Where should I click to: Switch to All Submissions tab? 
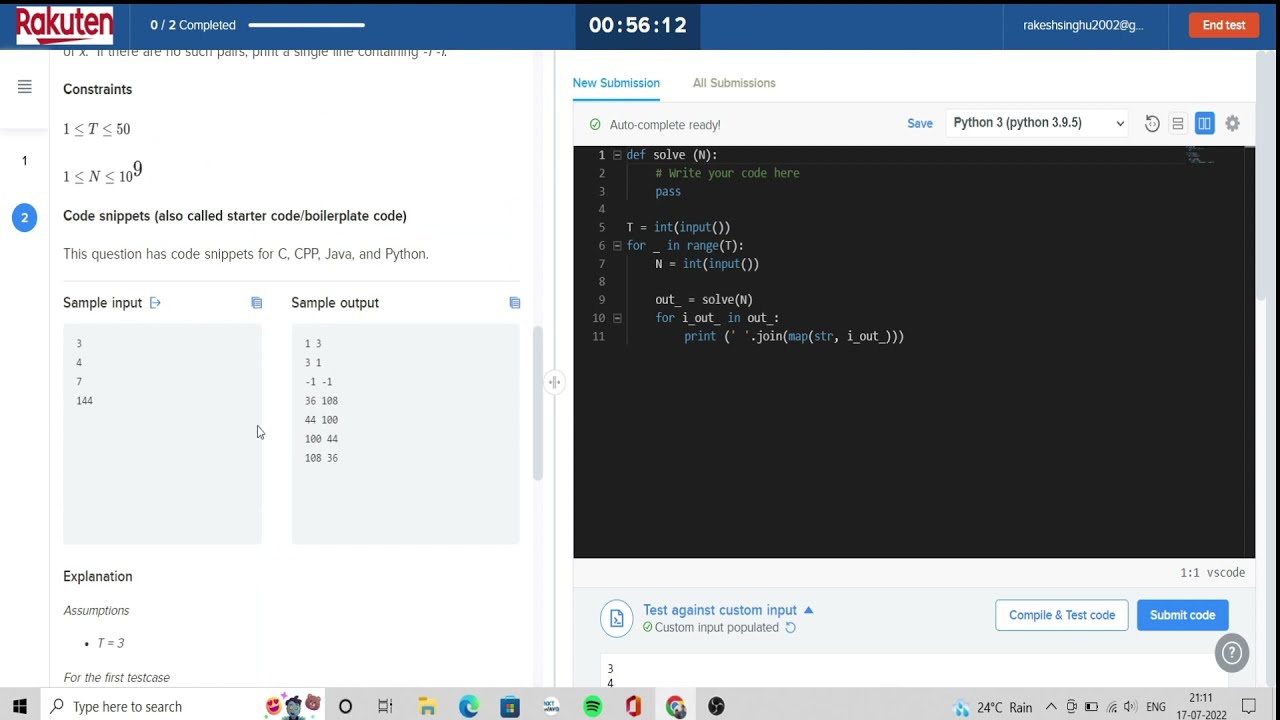(734, 83)
